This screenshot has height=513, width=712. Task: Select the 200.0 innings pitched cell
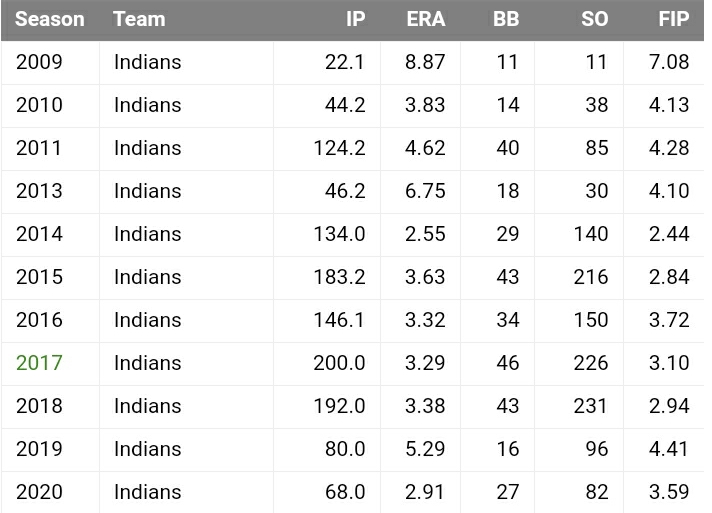pos(339,363)
